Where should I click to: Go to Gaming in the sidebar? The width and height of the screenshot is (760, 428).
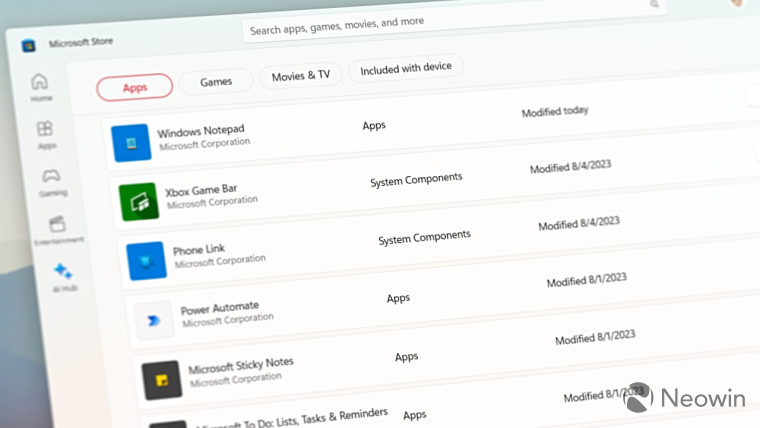(51, 178)
